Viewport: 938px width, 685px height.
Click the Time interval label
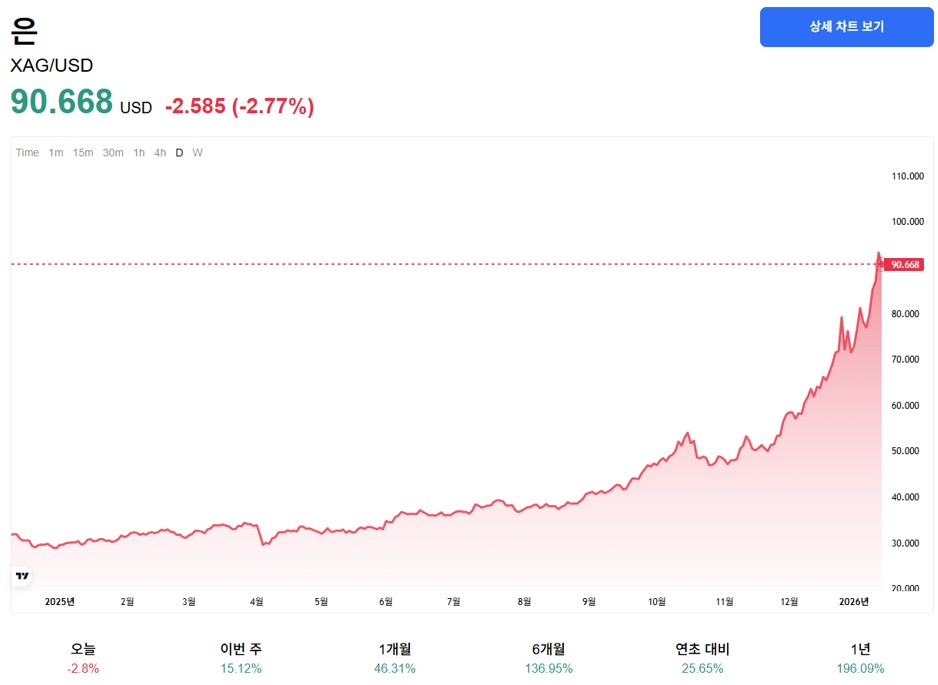click(27, 153)
